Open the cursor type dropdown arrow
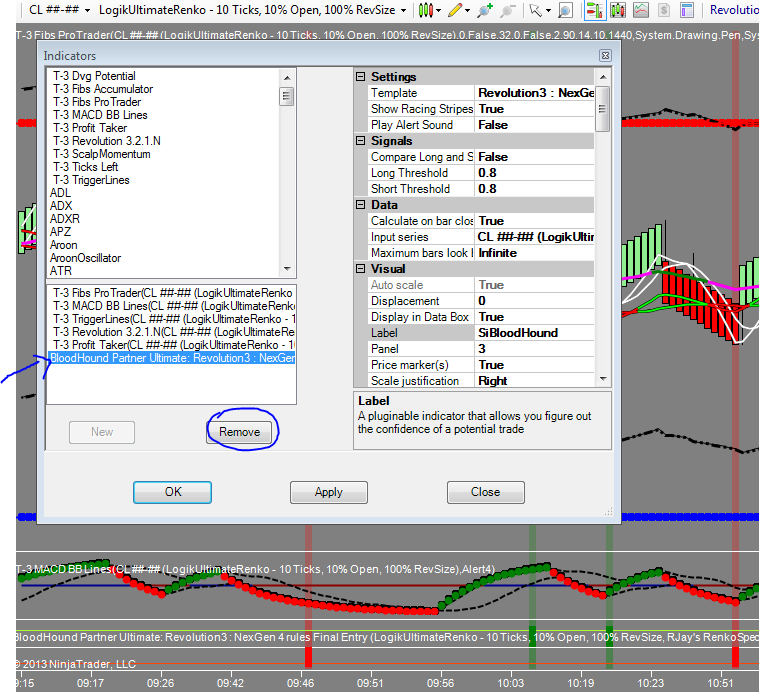The width and height of the screenshot is (759, 692). pos(548,10)
